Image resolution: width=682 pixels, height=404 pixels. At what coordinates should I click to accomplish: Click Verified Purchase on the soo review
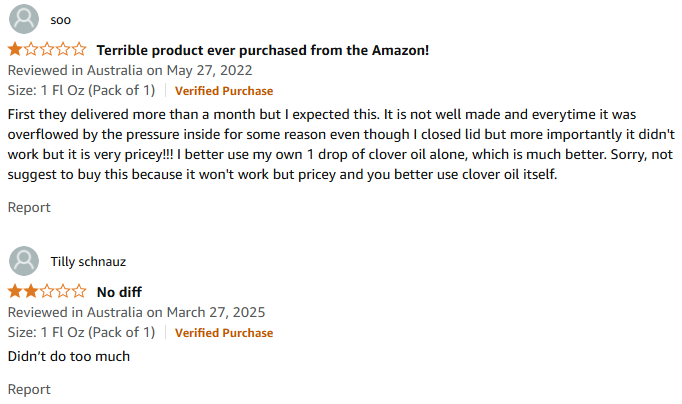224,91
